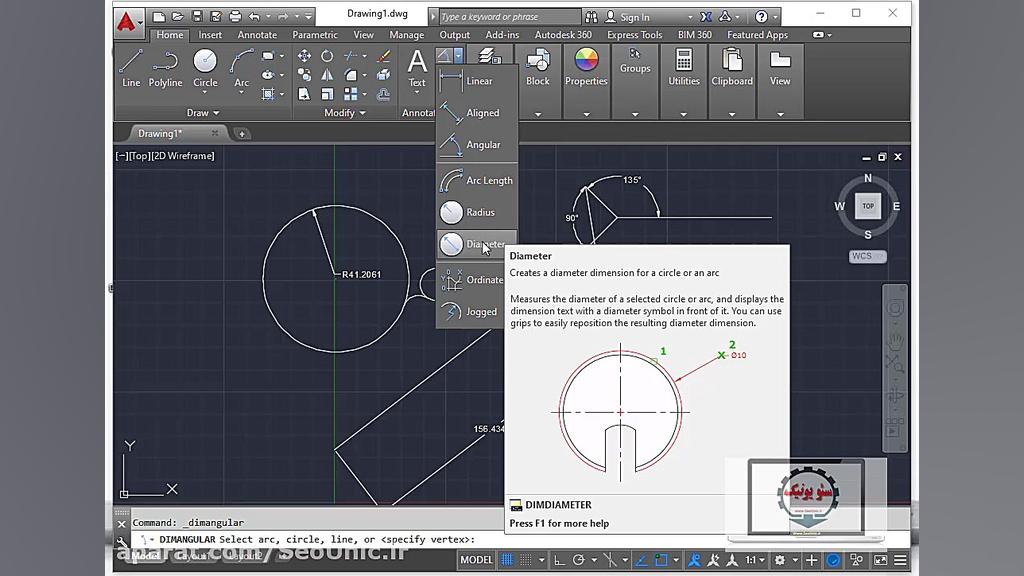Toggle Ortho mode in status bar
The width and height of the screenshot is (1024, 576).
tap(559, 560)
